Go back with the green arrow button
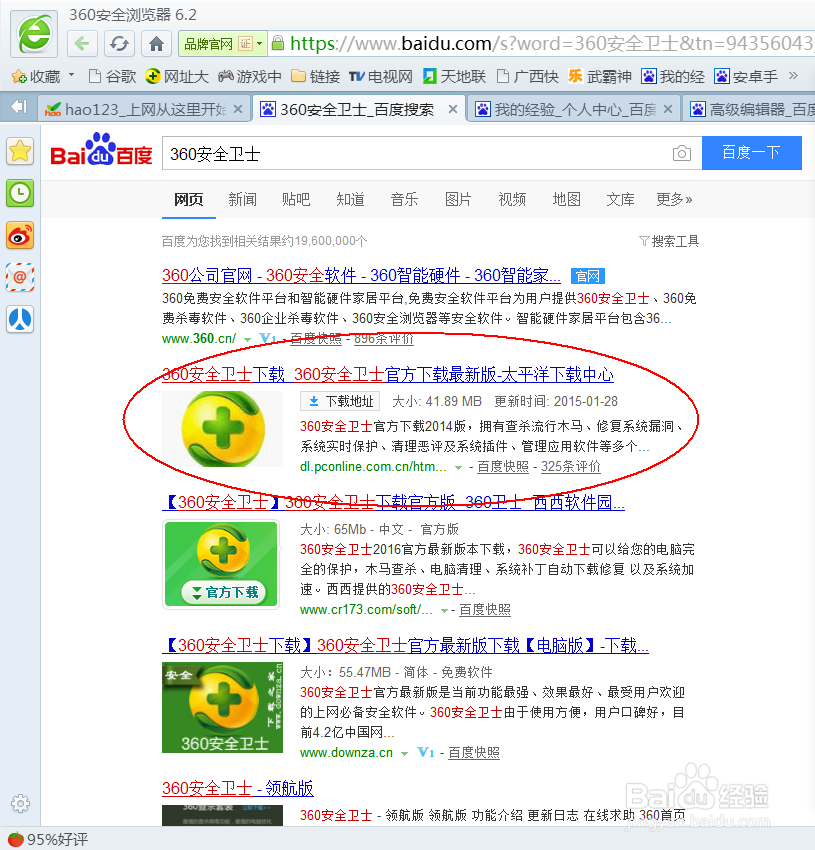The height and width of the screenshot is (850, 815). [82, 43]
